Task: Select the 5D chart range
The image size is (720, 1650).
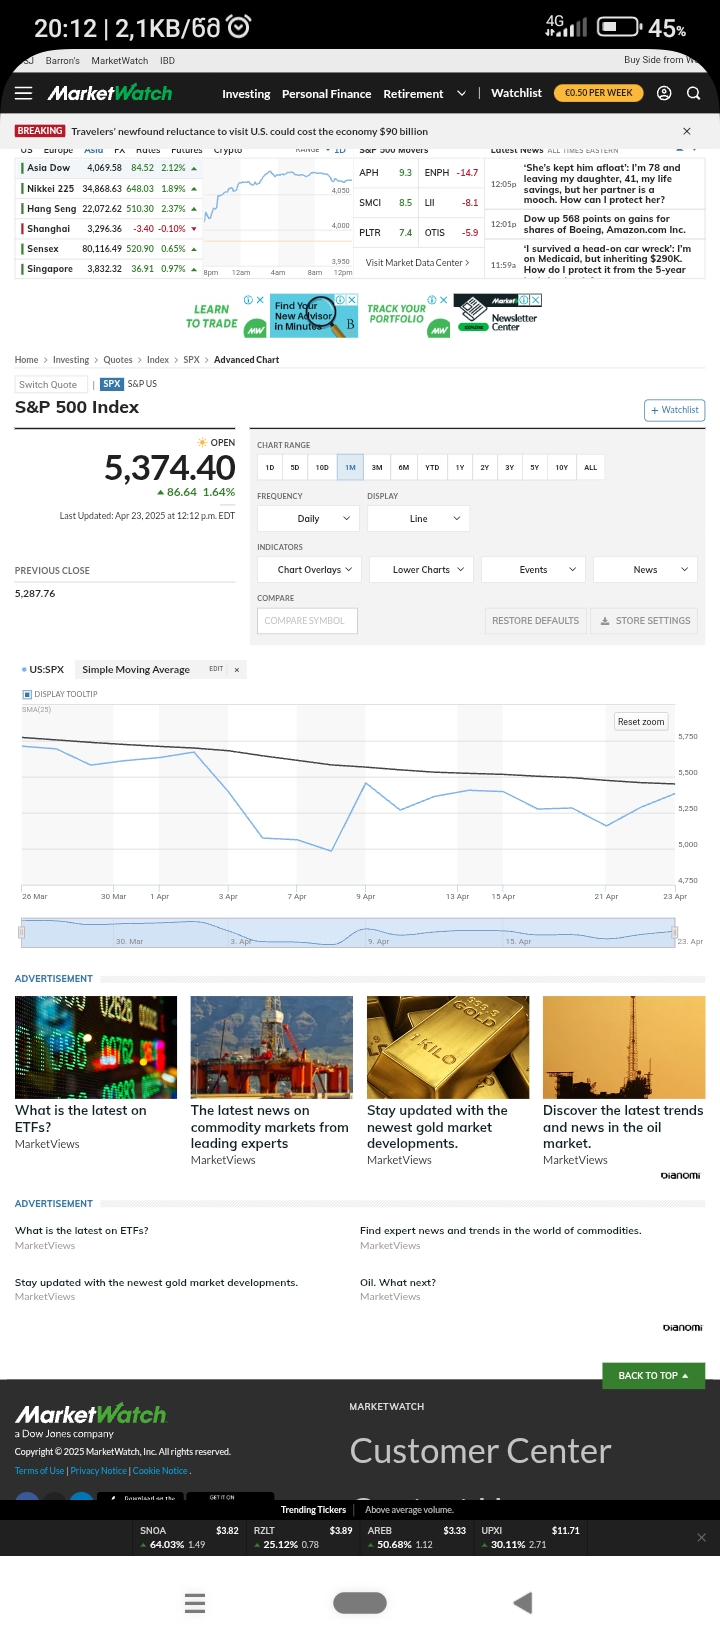Action: (x=295, y=467)
